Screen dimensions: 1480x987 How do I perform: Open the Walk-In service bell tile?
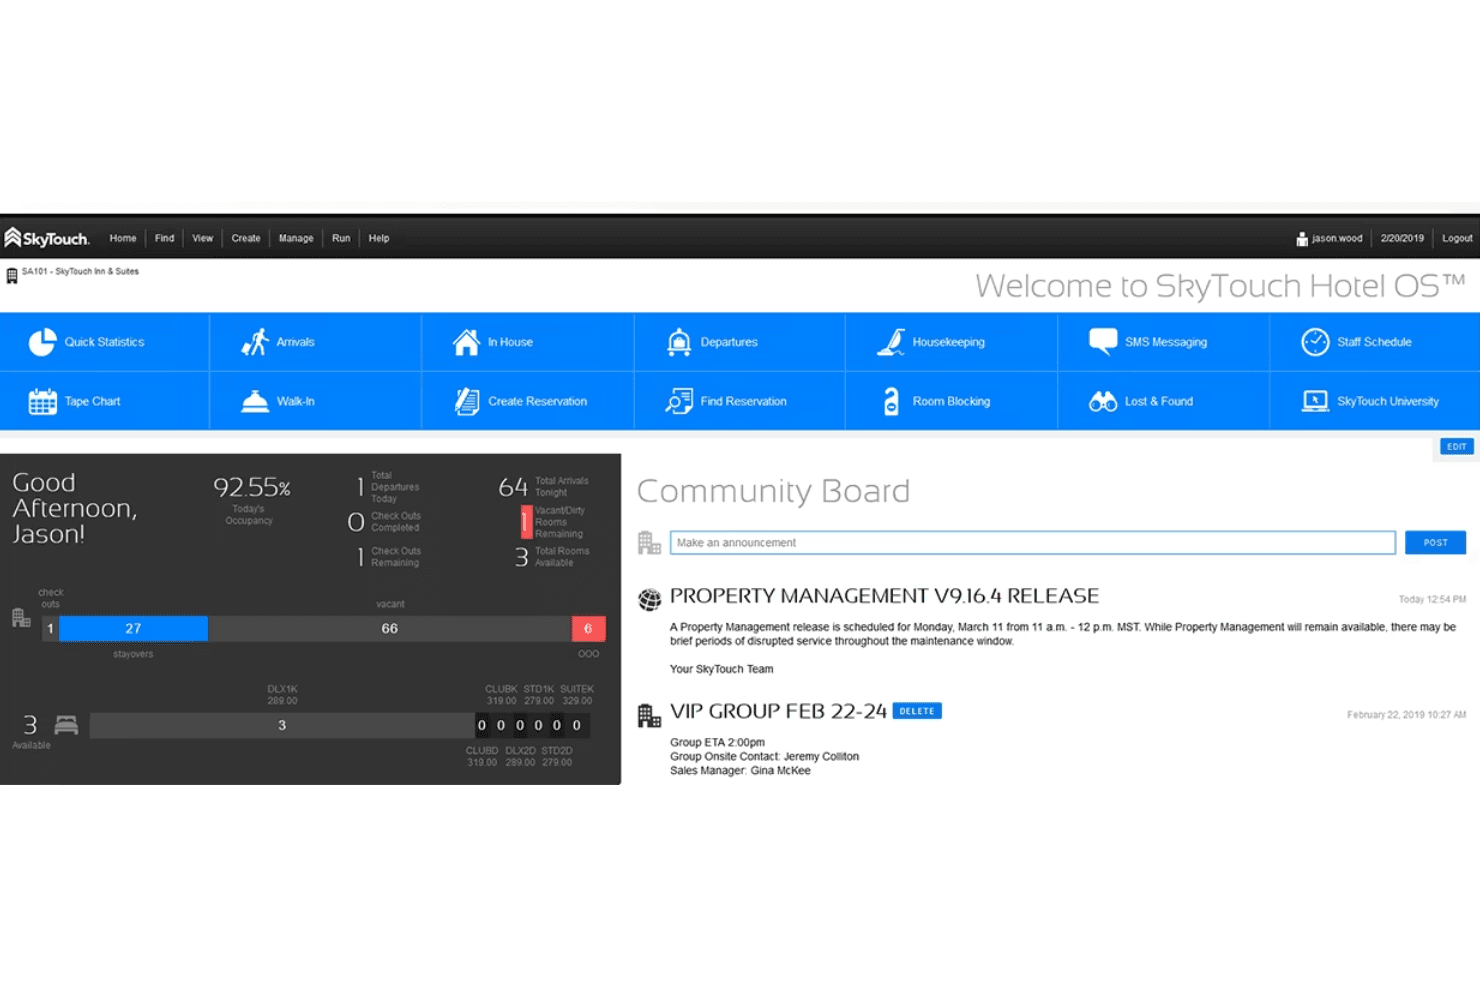(316, 401)
